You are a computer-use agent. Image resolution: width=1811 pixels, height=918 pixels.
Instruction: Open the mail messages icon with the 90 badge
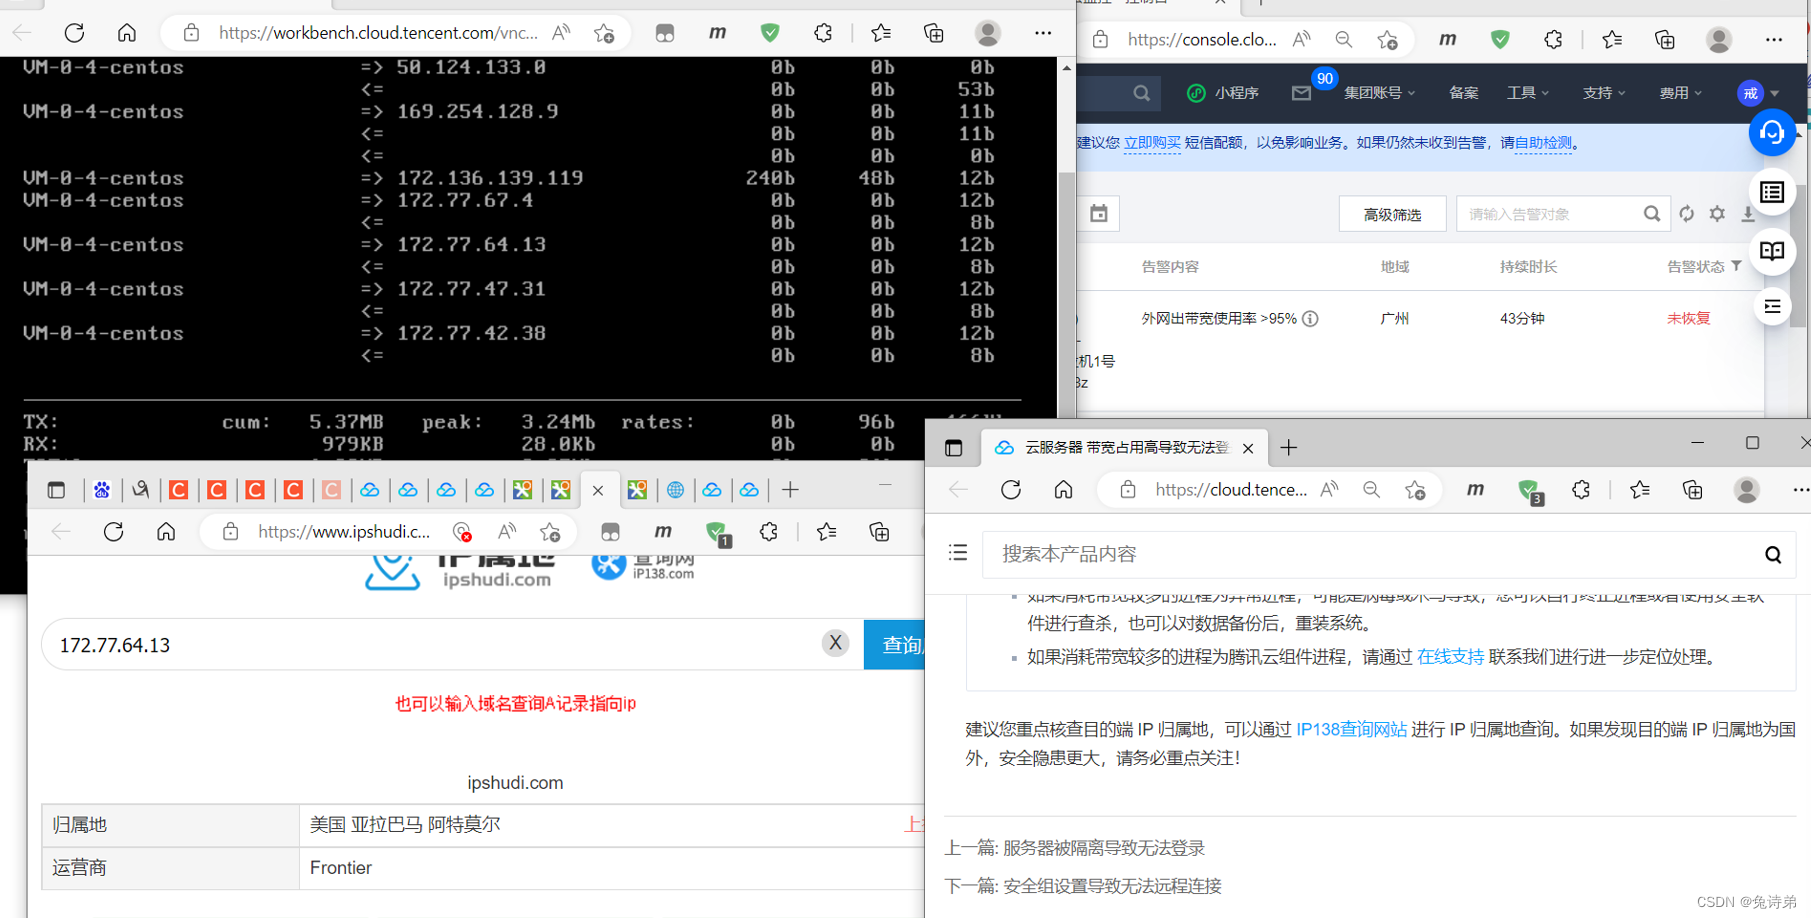1301,93
